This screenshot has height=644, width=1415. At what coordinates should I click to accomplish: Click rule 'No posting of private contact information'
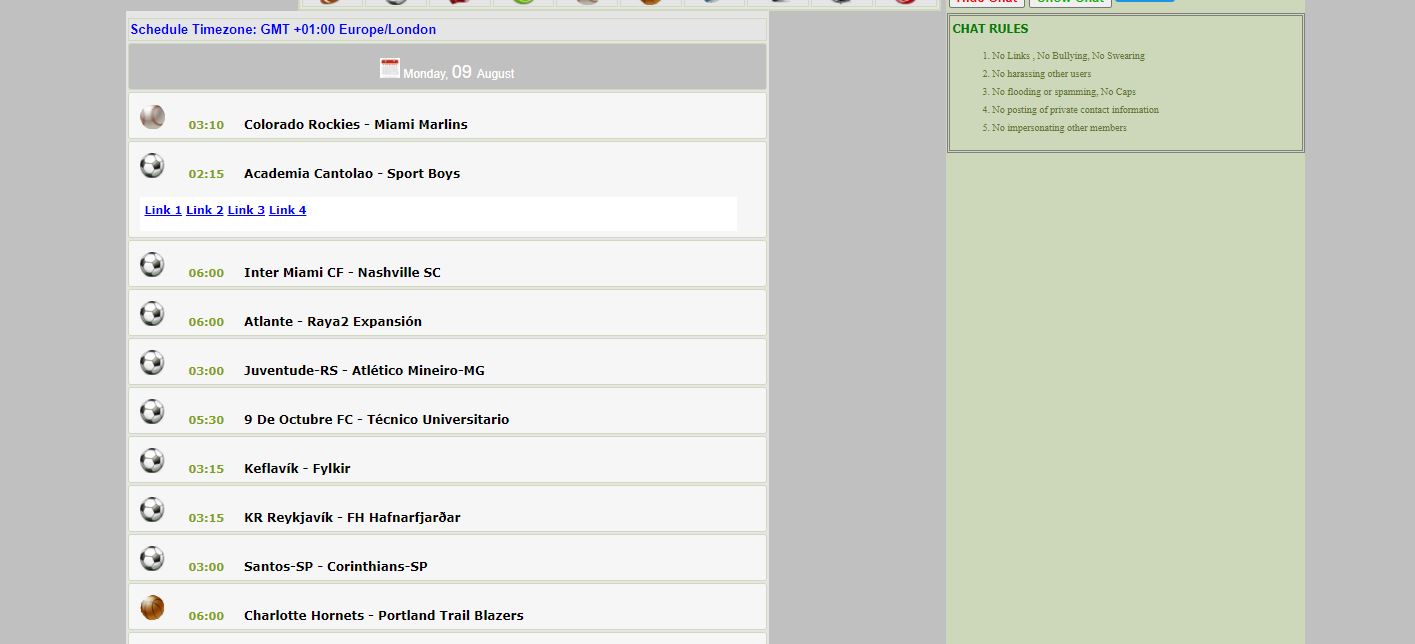1075,110
